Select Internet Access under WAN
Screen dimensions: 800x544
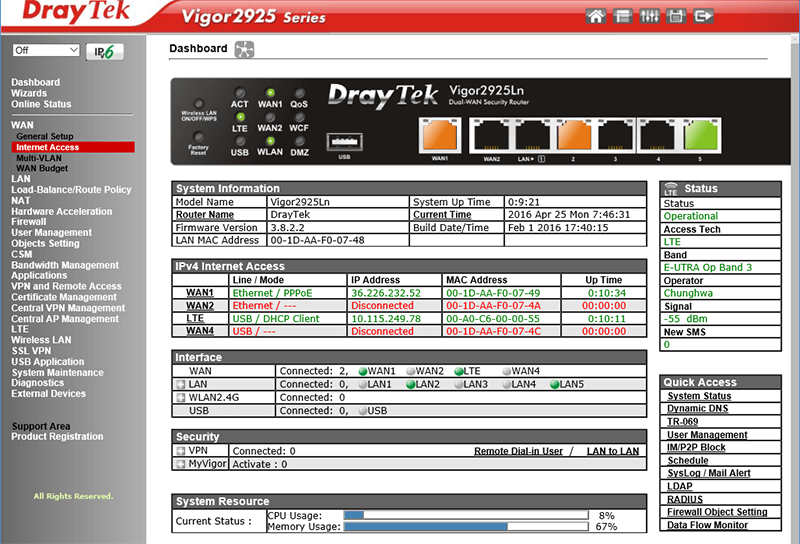click(73, 147)
